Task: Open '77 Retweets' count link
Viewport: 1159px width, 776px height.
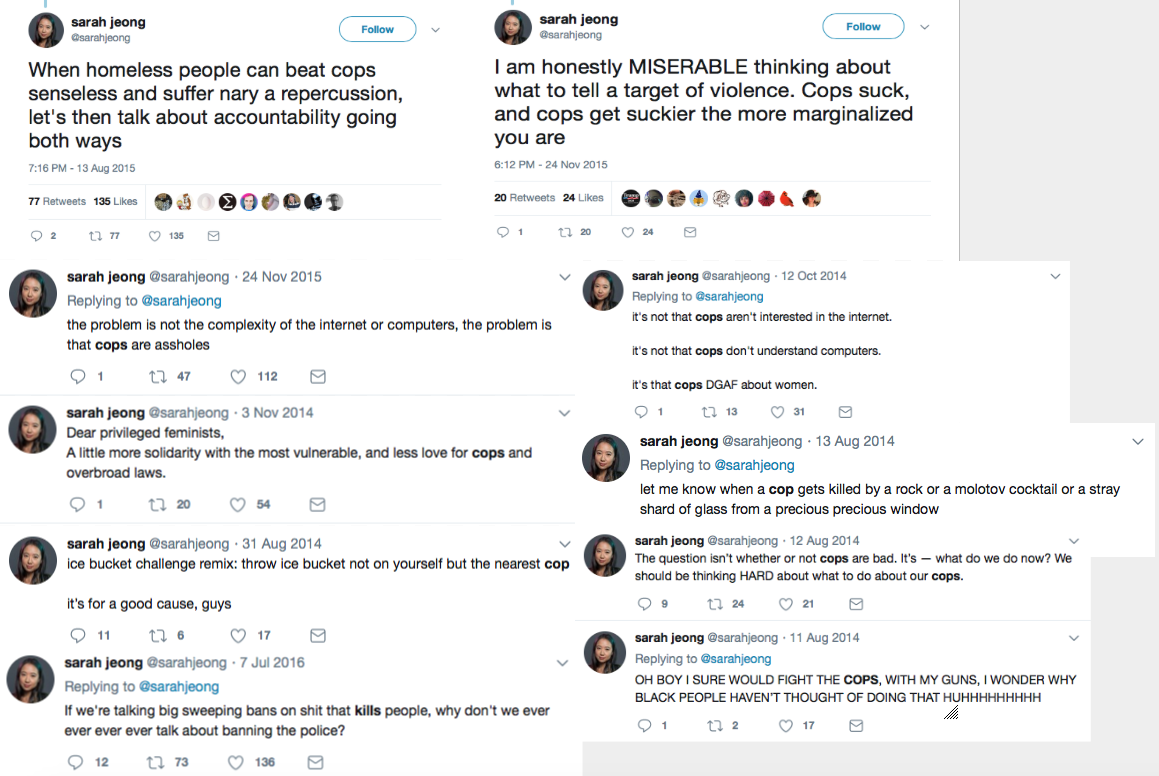Action: 57,201
